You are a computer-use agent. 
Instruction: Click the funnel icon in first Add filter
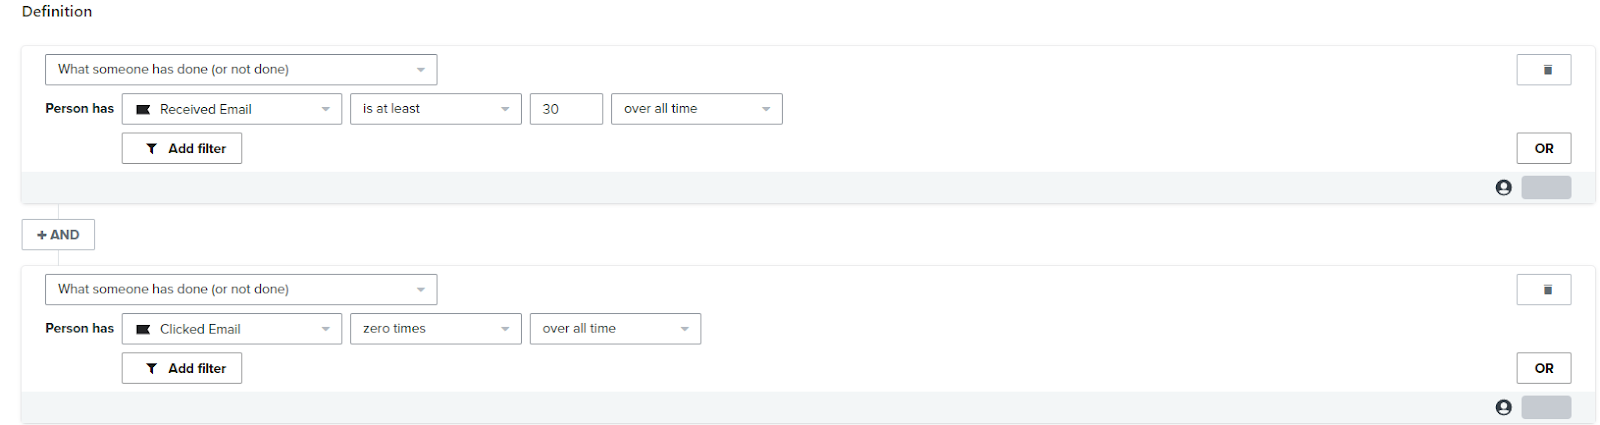tap(152, 149)
